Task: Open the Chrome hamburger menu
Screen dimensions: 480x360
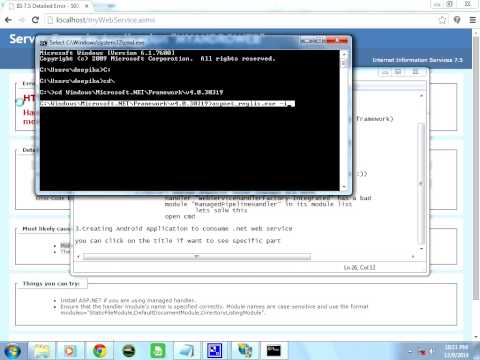Action: [x=472, y=20]
